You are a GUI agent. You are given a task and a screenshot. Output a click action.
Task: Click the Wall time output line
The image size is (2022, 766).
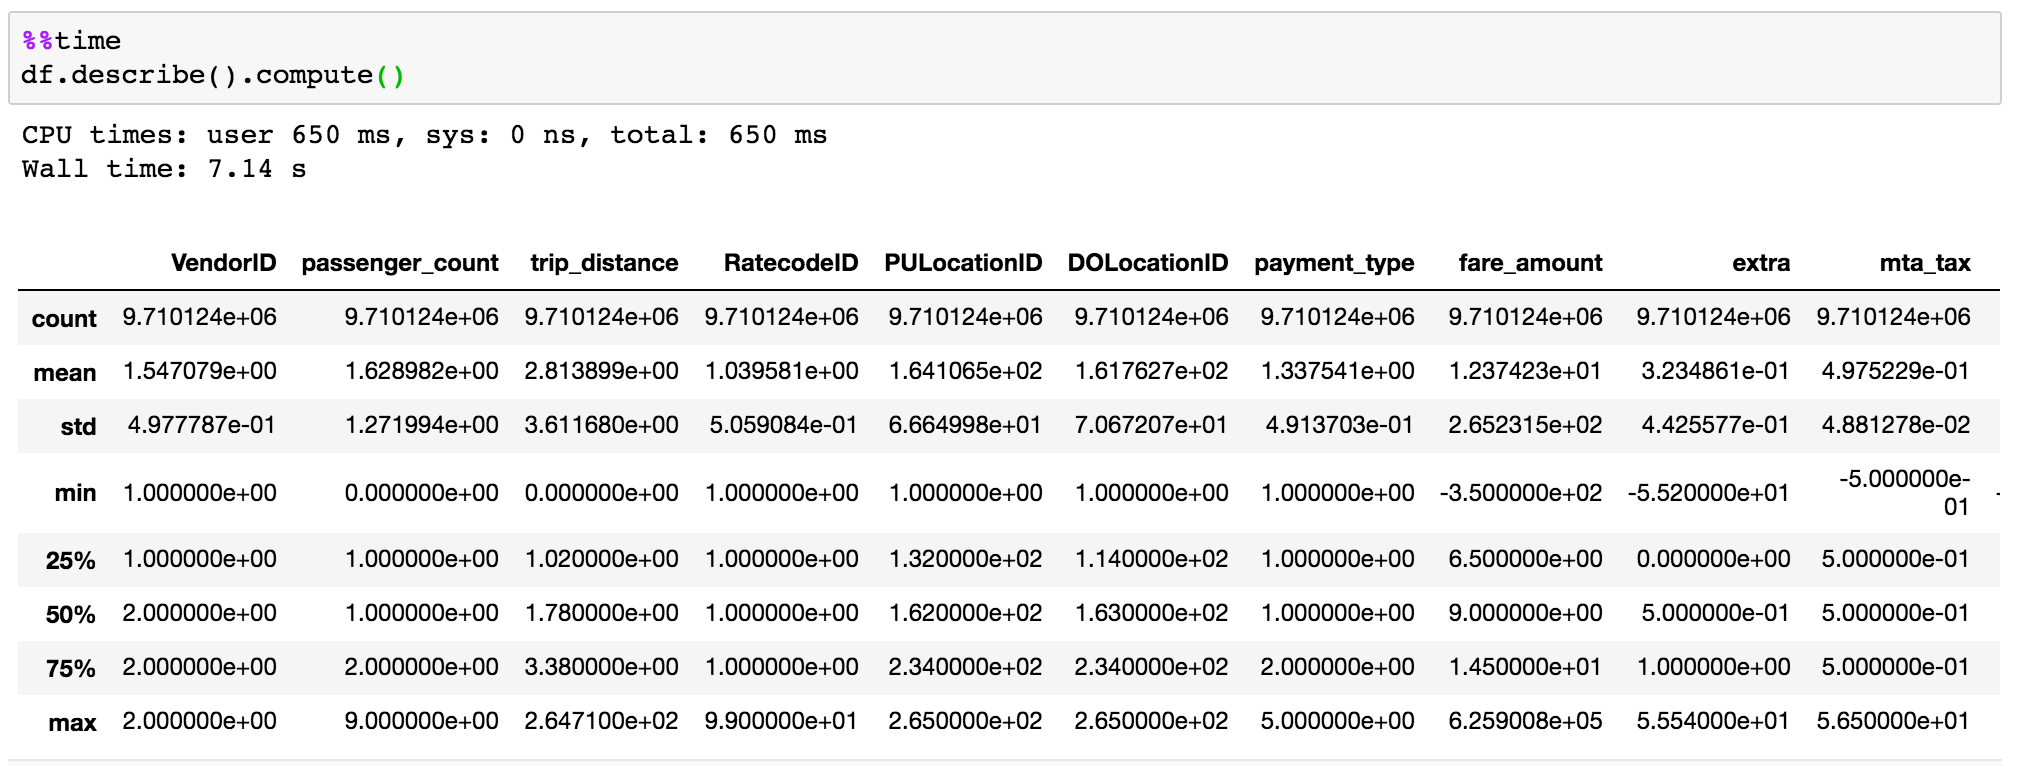[x=164, y=169]
